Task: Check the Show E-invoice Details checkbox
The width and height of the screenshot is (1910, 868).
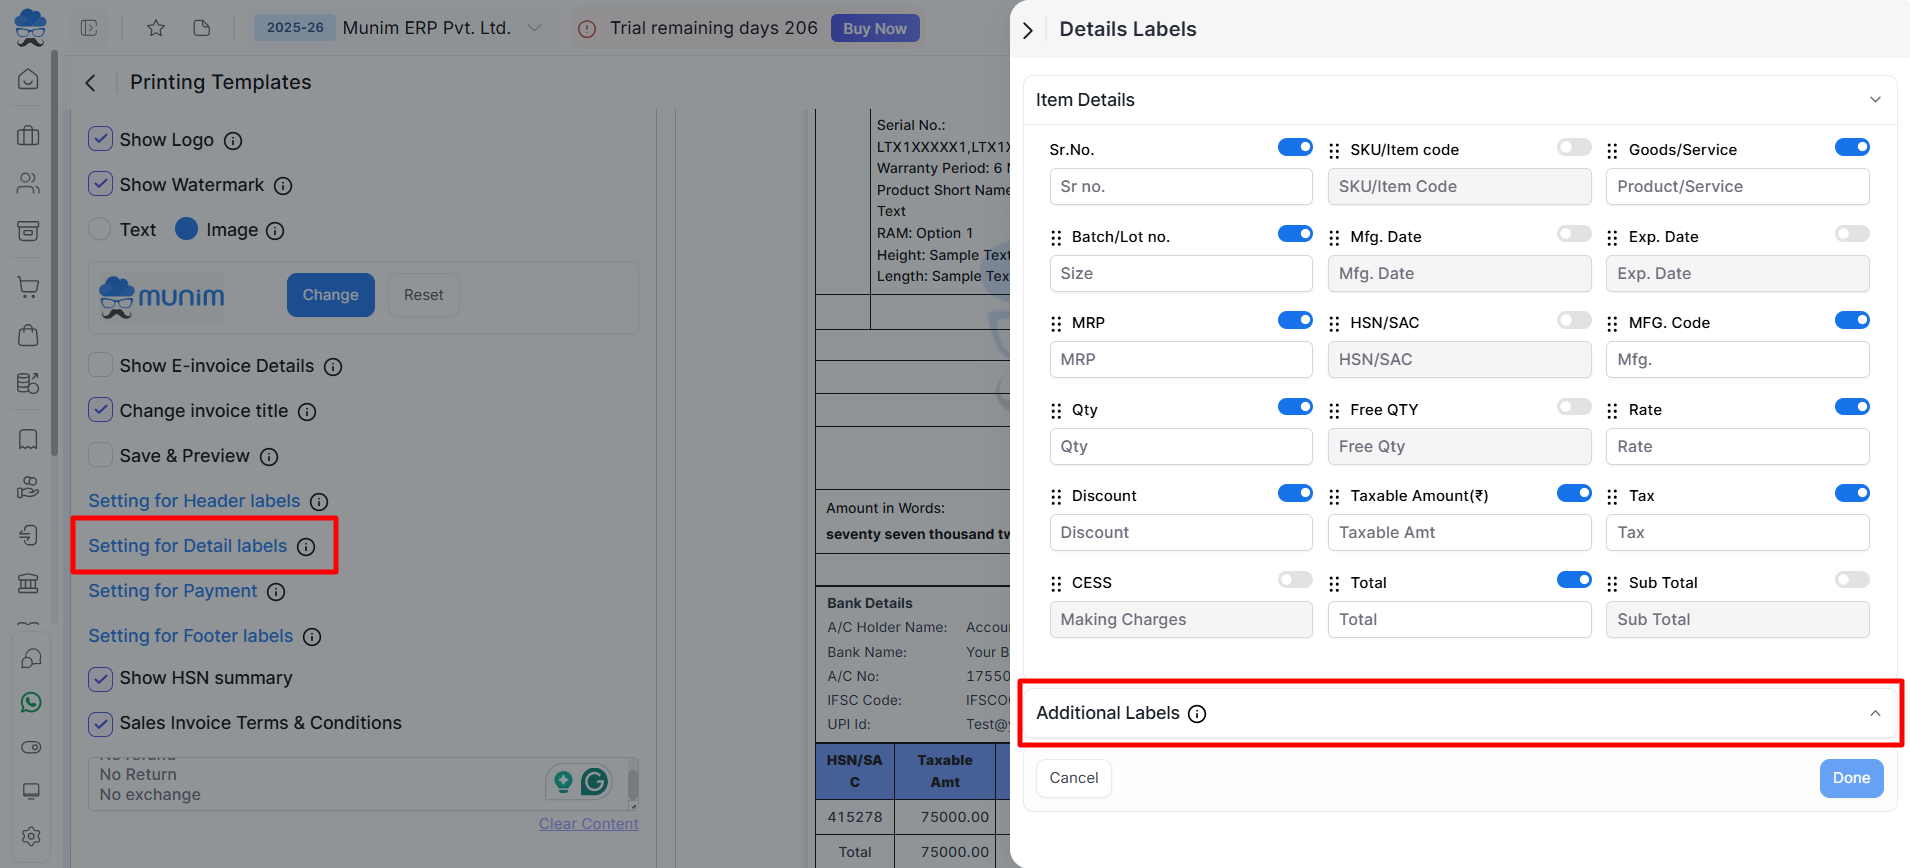Action: pos(100,365)
